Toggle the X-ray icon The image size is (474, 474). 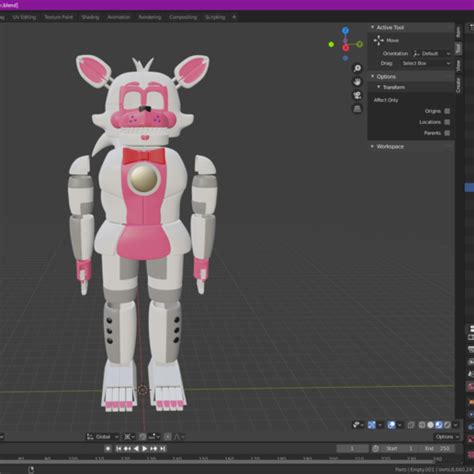point(411,425)
